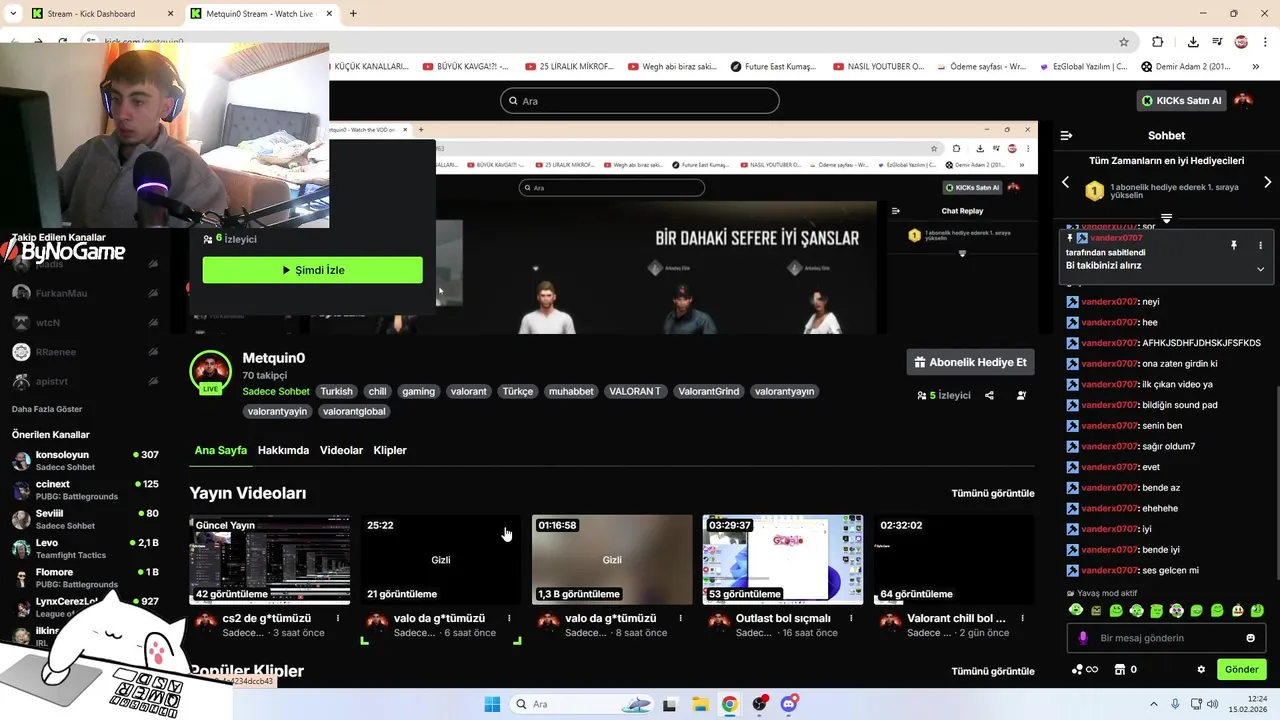The height and width of the screenshot is (720, 1280).
Task: Open Chrome in the taskbar
Action: [x=730, y=704]
